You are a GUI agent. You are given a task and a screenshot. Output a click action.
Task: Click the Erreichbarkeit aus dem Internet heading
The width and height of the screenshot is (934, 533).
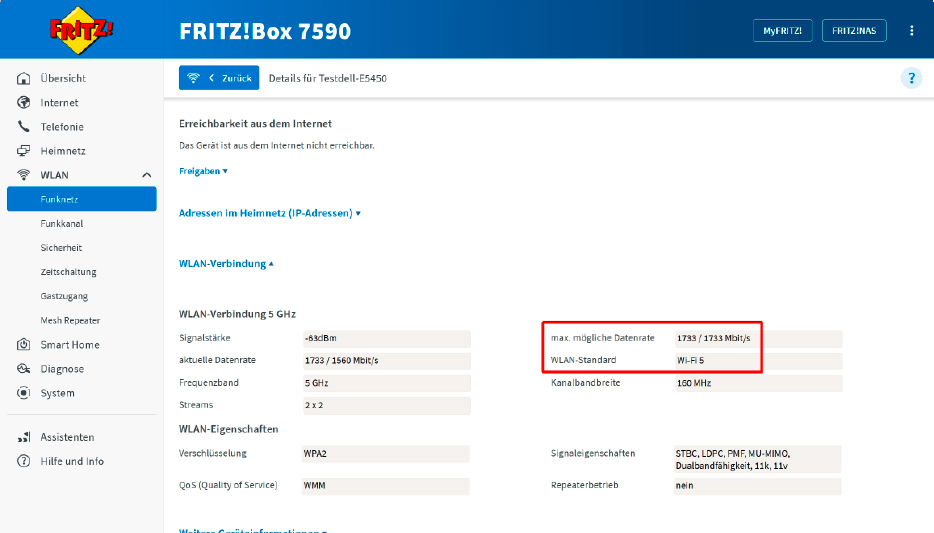[x=255, y=123]
